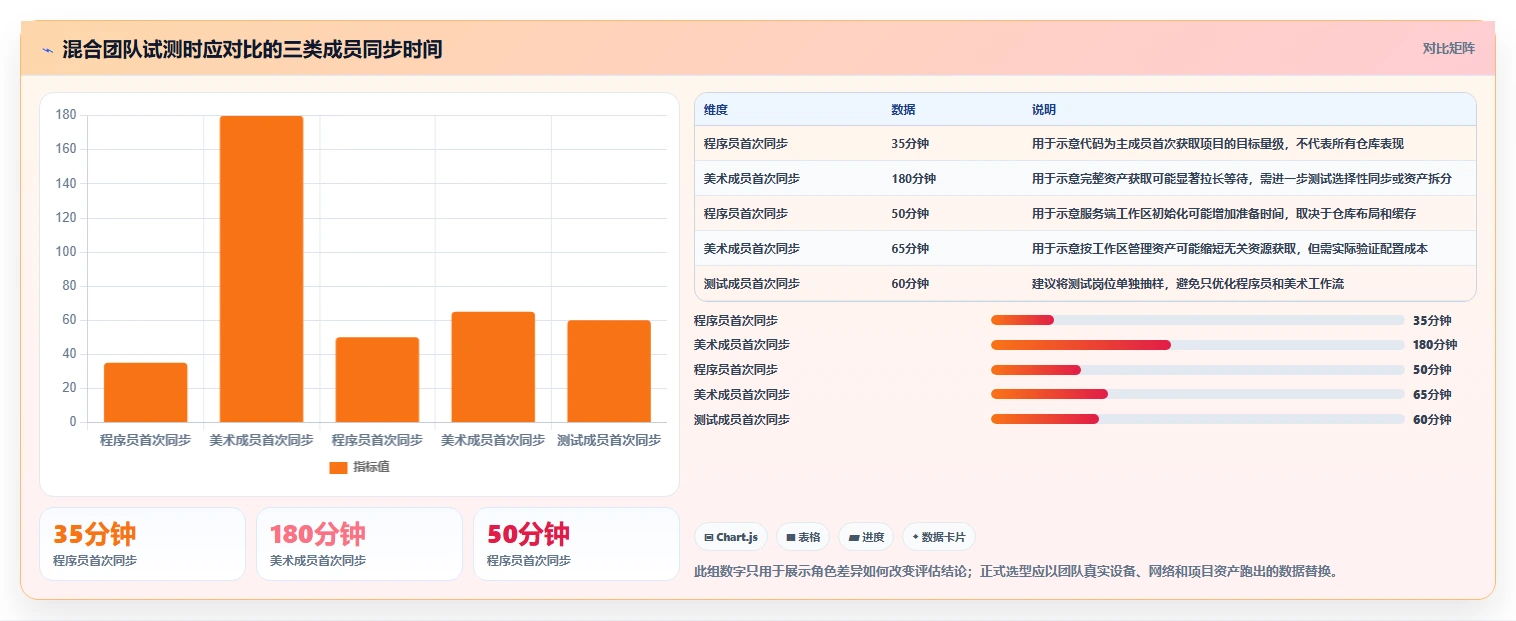Click the small icon before the page title
1516x621 pixels.
[x=47, y=50]
